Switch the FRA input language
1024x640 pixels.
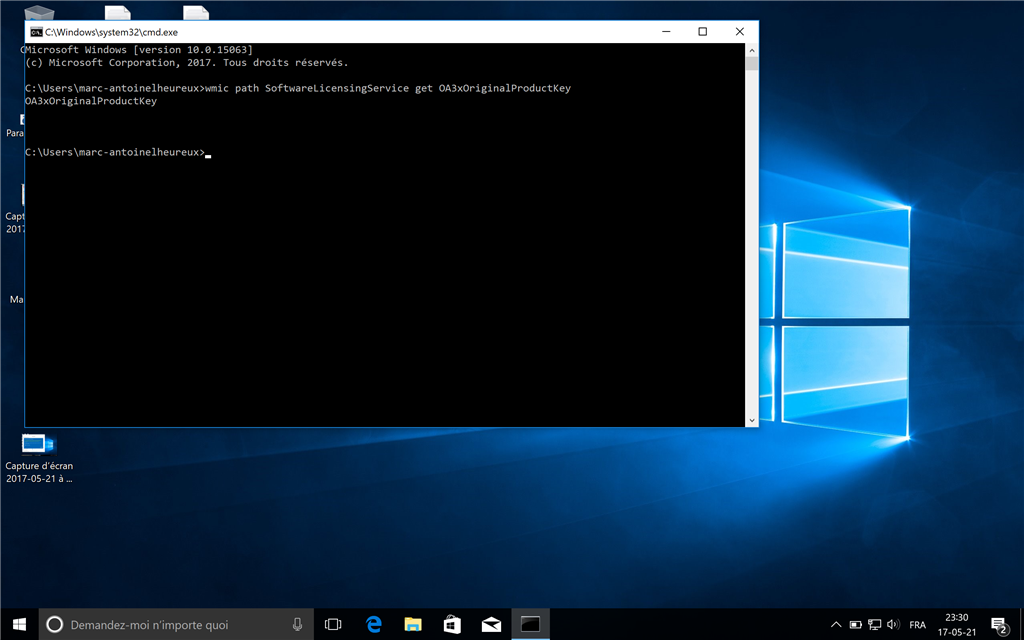pos(917,624)
